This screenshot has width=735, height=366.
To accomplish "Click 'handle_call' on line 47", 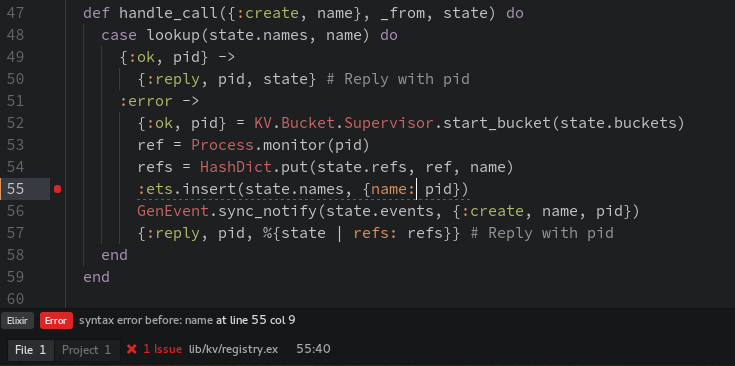I will (x=169, y=13).
